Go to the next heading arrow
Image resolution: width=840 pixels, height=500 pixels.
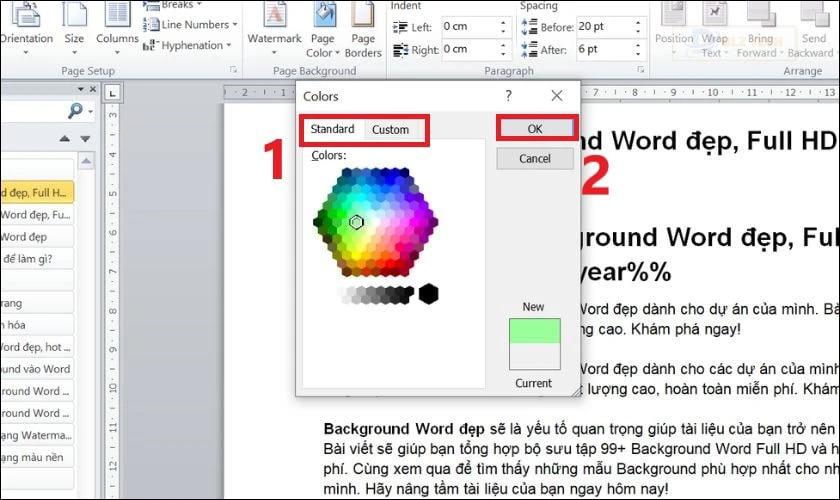point(85,139)
